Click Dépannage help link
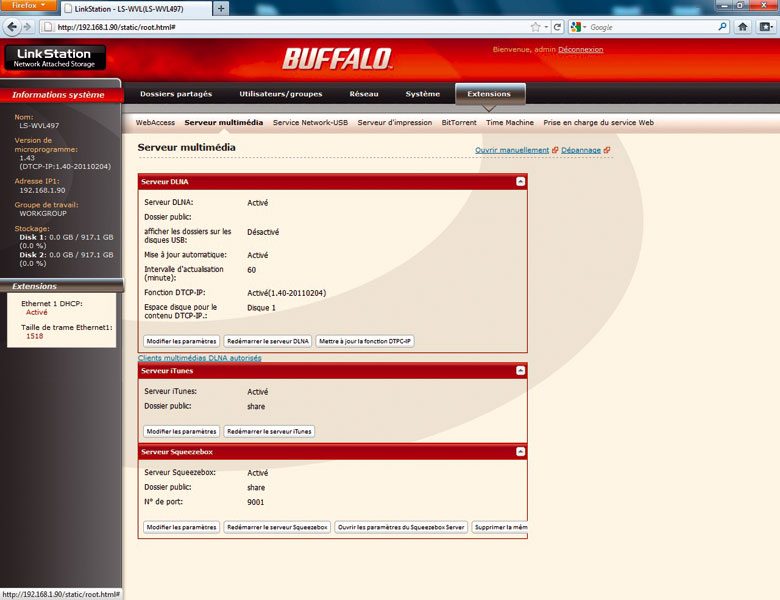Screen dimensions: 780x600 point(581,150)
